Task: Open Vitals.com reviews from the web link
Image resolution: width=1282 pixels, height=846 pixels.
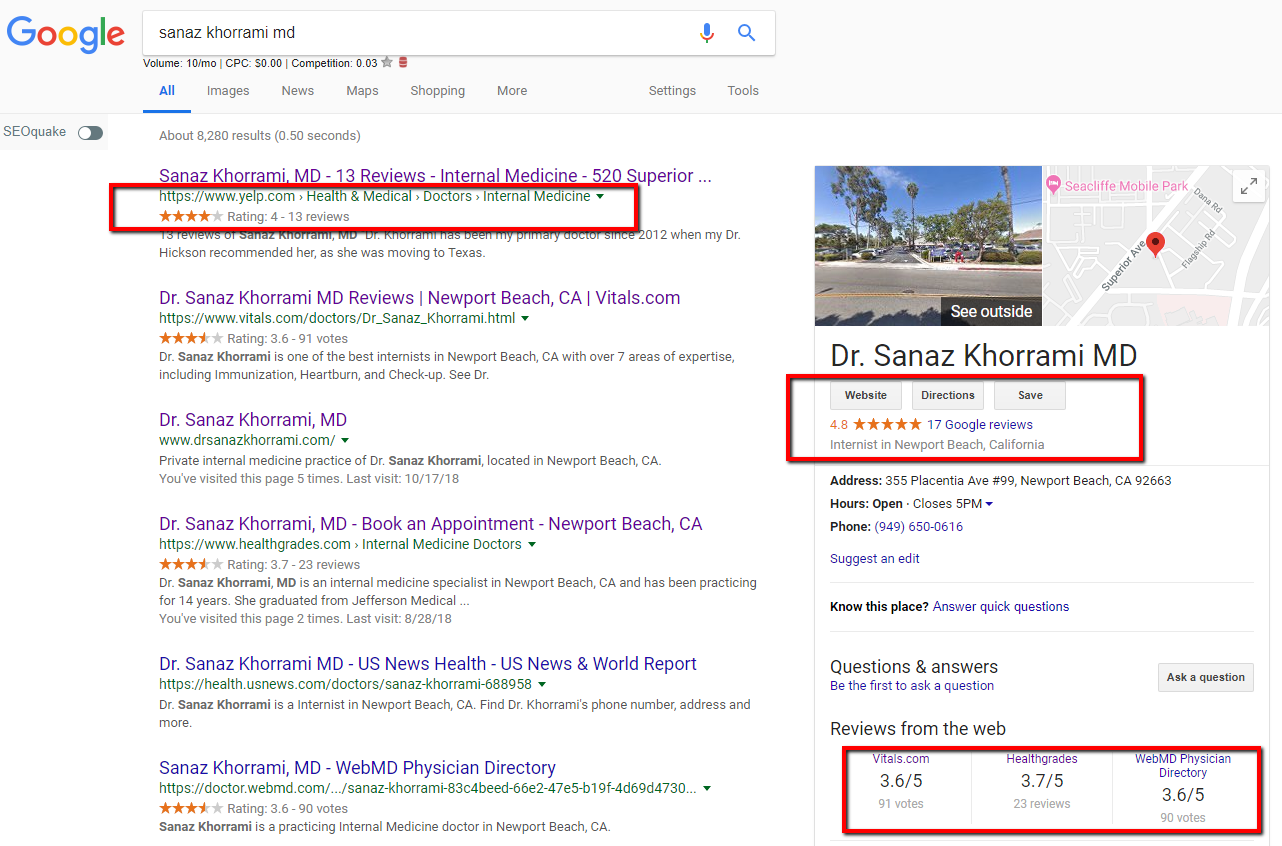Action: tap(901, 759)
